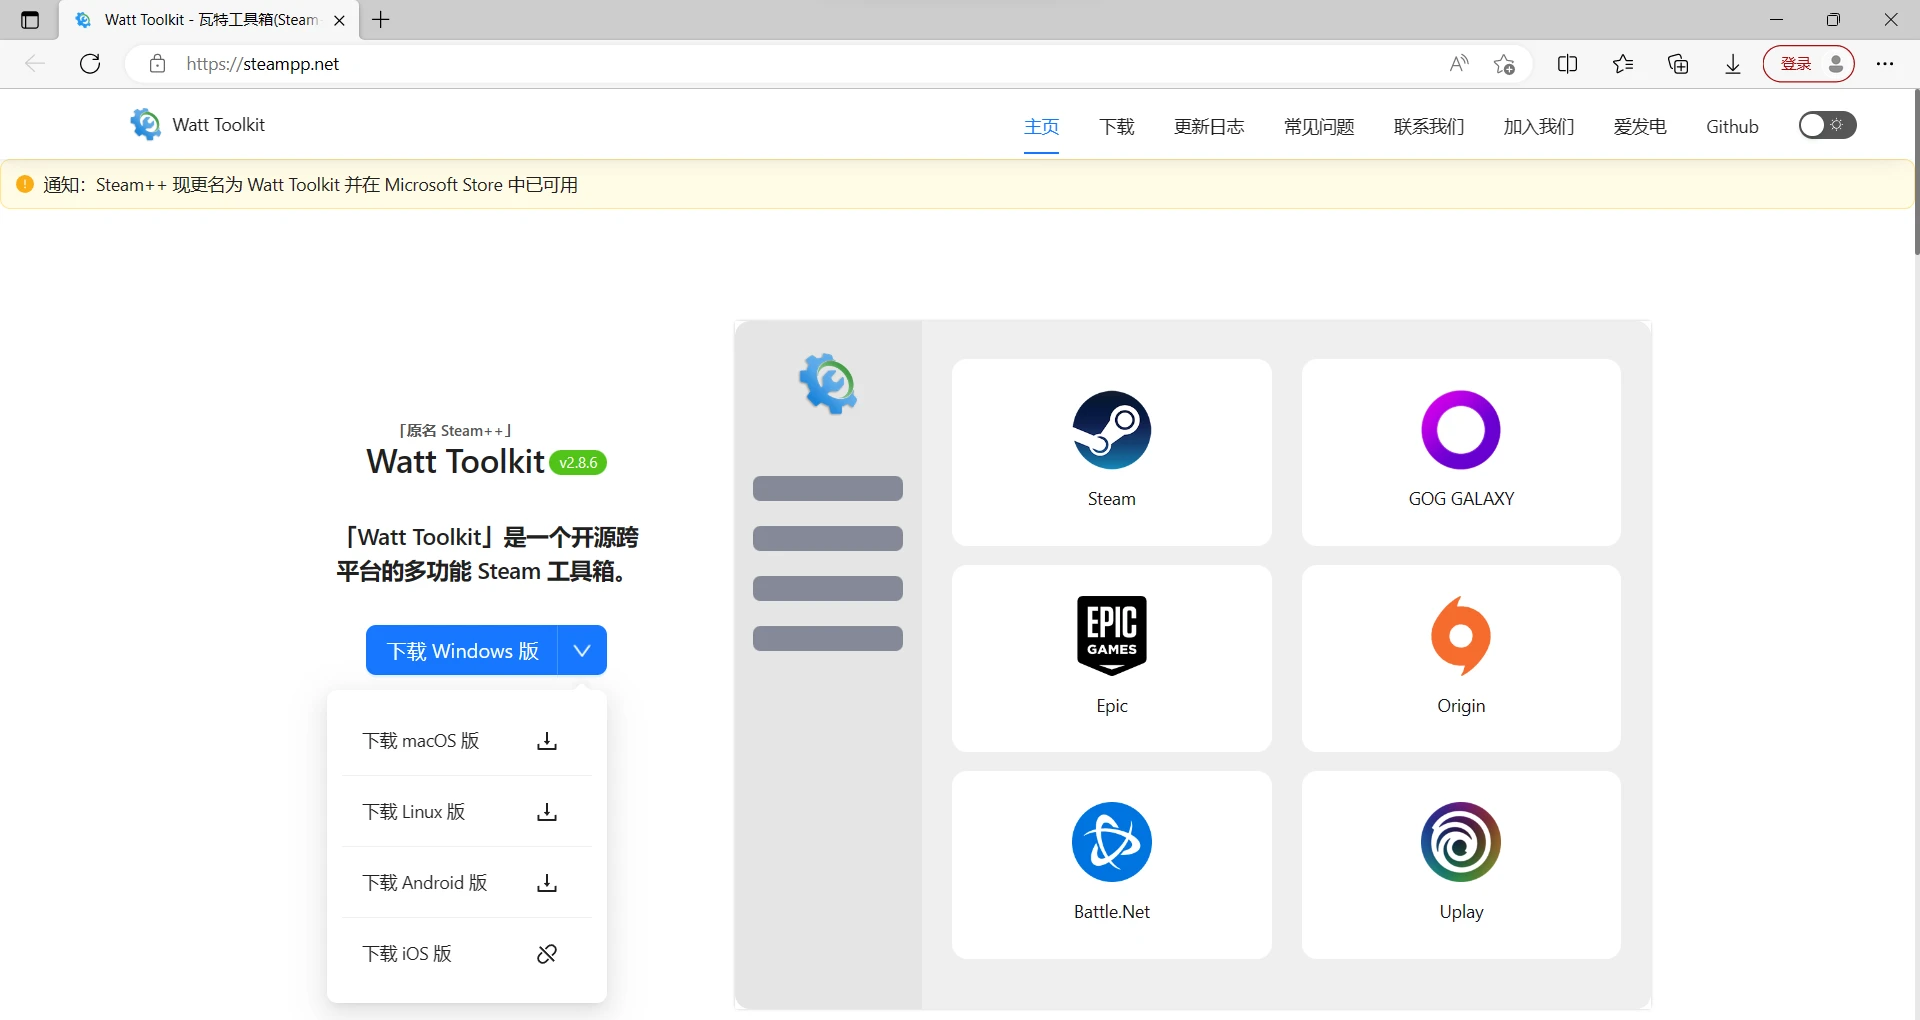Viewport: 1920px width, 1020px height.
Task: Open the Github nav link
Action: click(x=1732, y=126)
